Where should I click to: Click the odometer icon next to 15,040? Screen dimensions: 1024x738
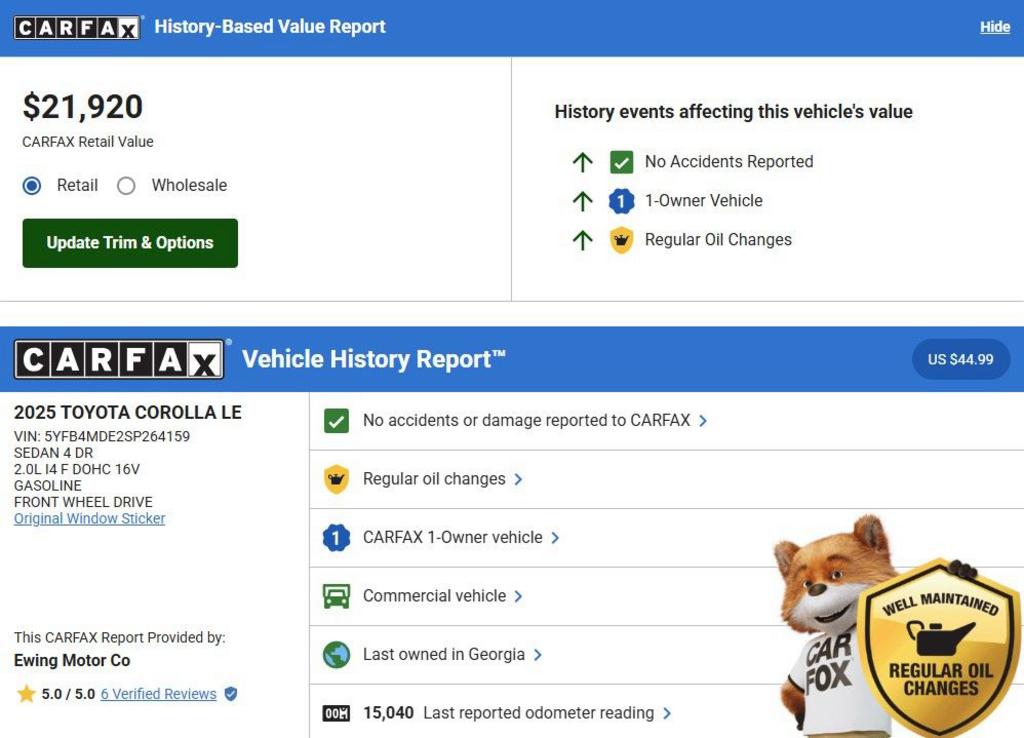[336, 713]
